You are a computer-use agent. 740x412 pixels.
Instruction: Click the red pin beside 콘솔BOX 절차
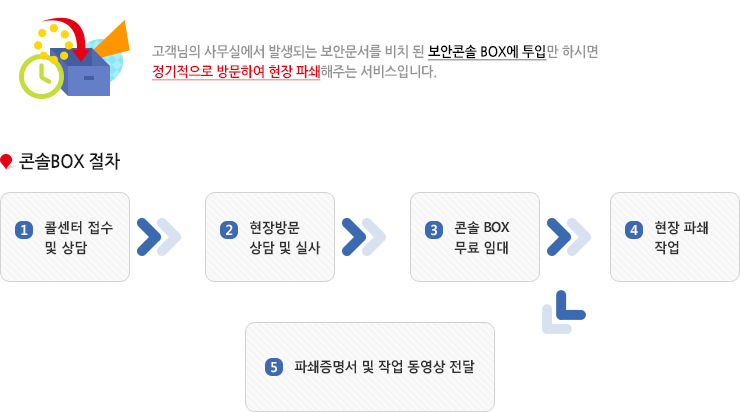pyautogui.click(x=6, y=161)
